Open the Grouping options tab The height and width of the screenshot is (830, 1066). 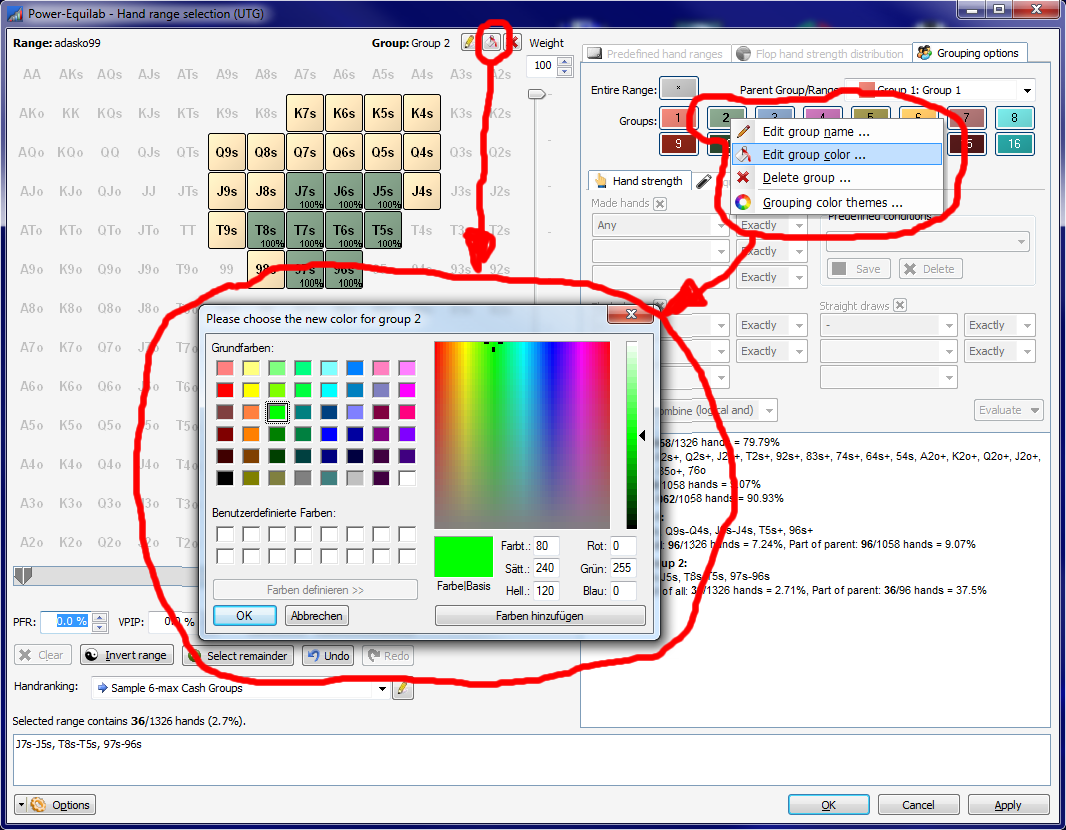pyautogui.click(x=969, y=53)
